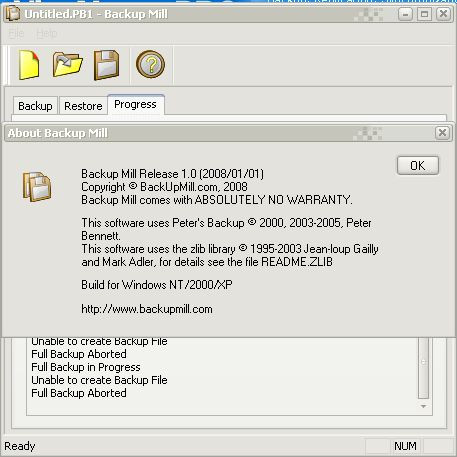Open the Help menu

47,33
